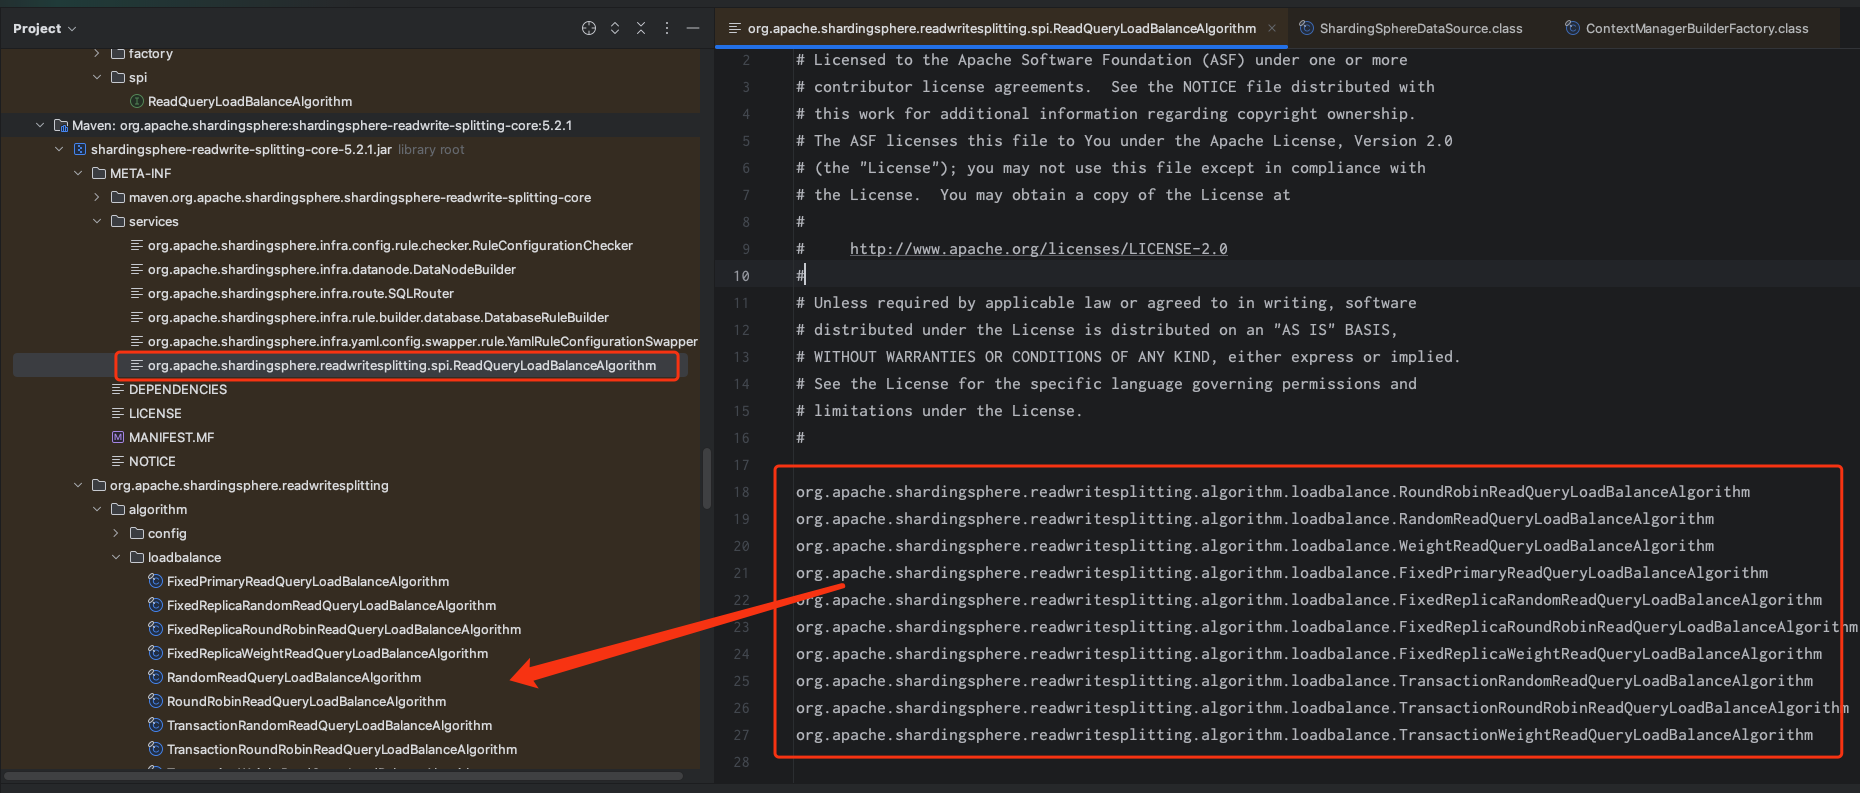Open FixedPrimaryReadQueryLoadBalanceAlgorithm class
The image size is (1860, 793).
point(307,581)
